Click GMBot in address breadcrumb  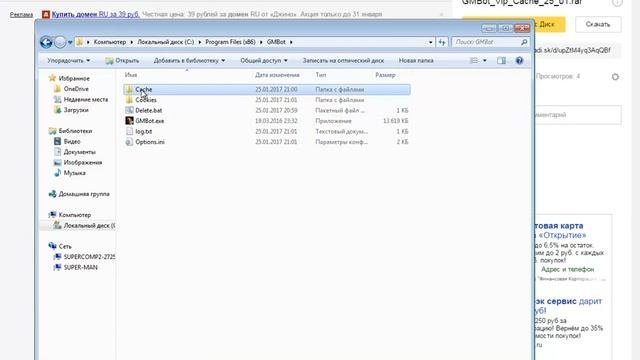[276, 42]
